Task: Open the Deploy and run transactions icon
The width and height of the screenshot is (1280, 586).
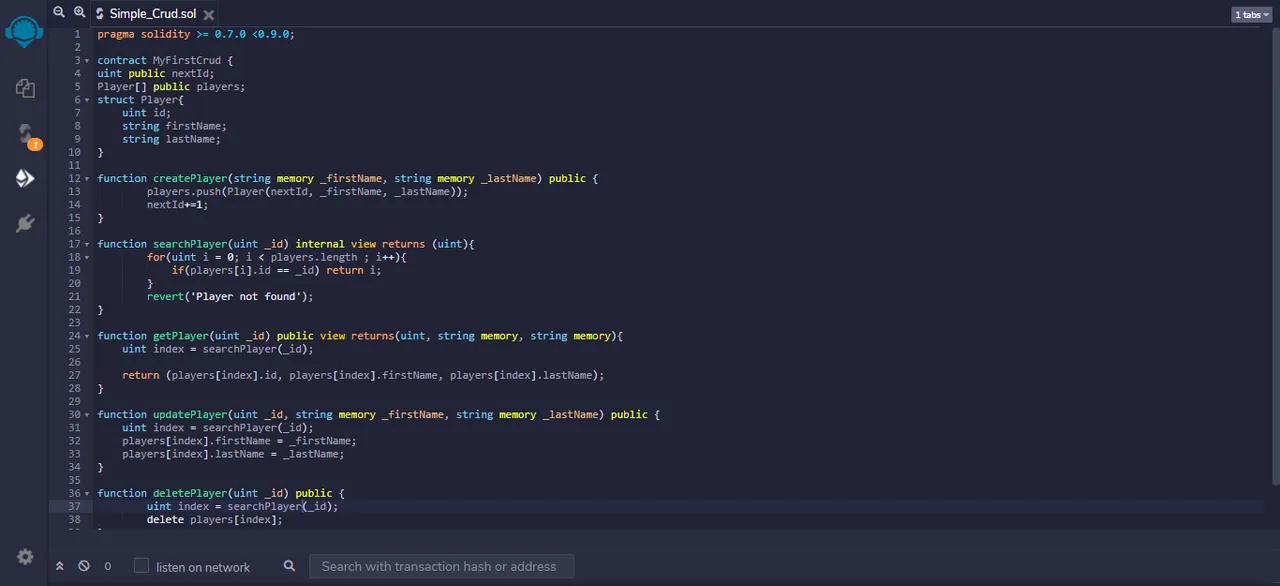Action: (25, 178)
